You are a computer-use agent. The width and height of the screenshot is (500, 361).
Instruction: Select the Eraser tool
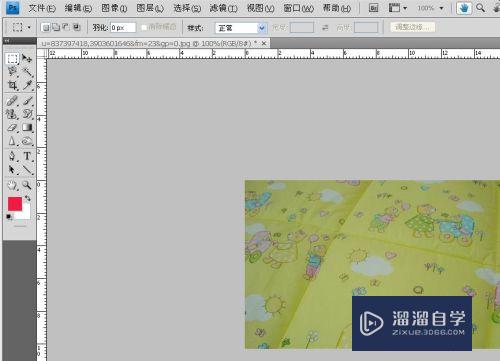[12, 128]
